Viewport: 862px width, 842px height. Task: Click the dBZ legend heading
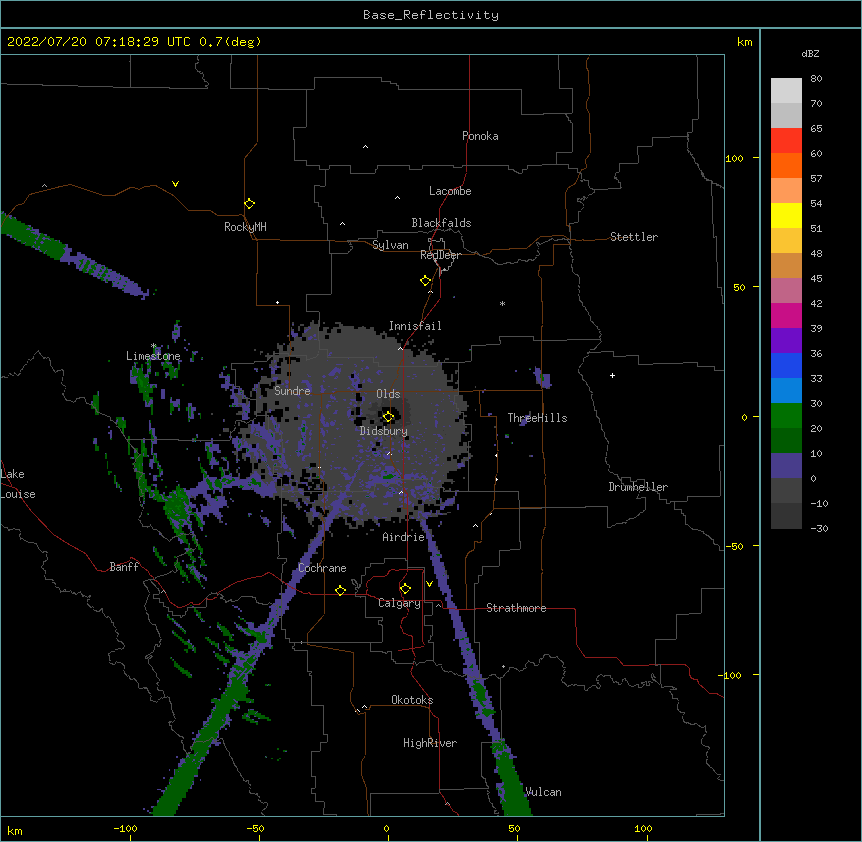click(810, 54)
